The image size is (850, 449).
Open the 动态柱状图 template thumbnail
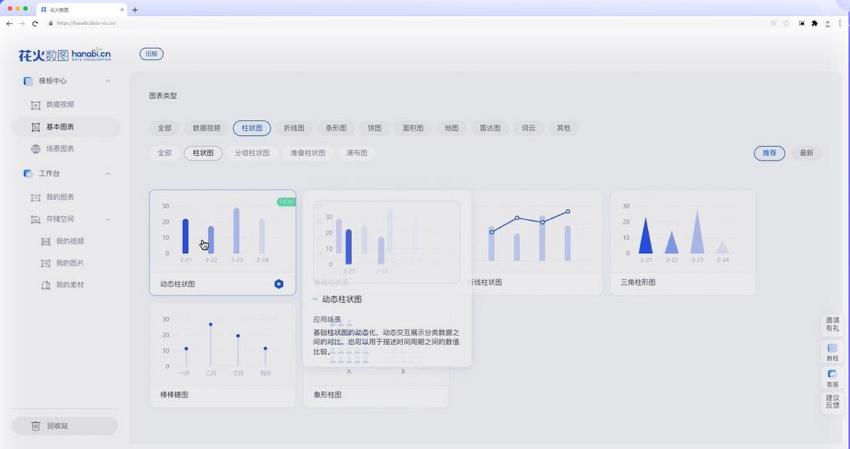tap(223, 231)
